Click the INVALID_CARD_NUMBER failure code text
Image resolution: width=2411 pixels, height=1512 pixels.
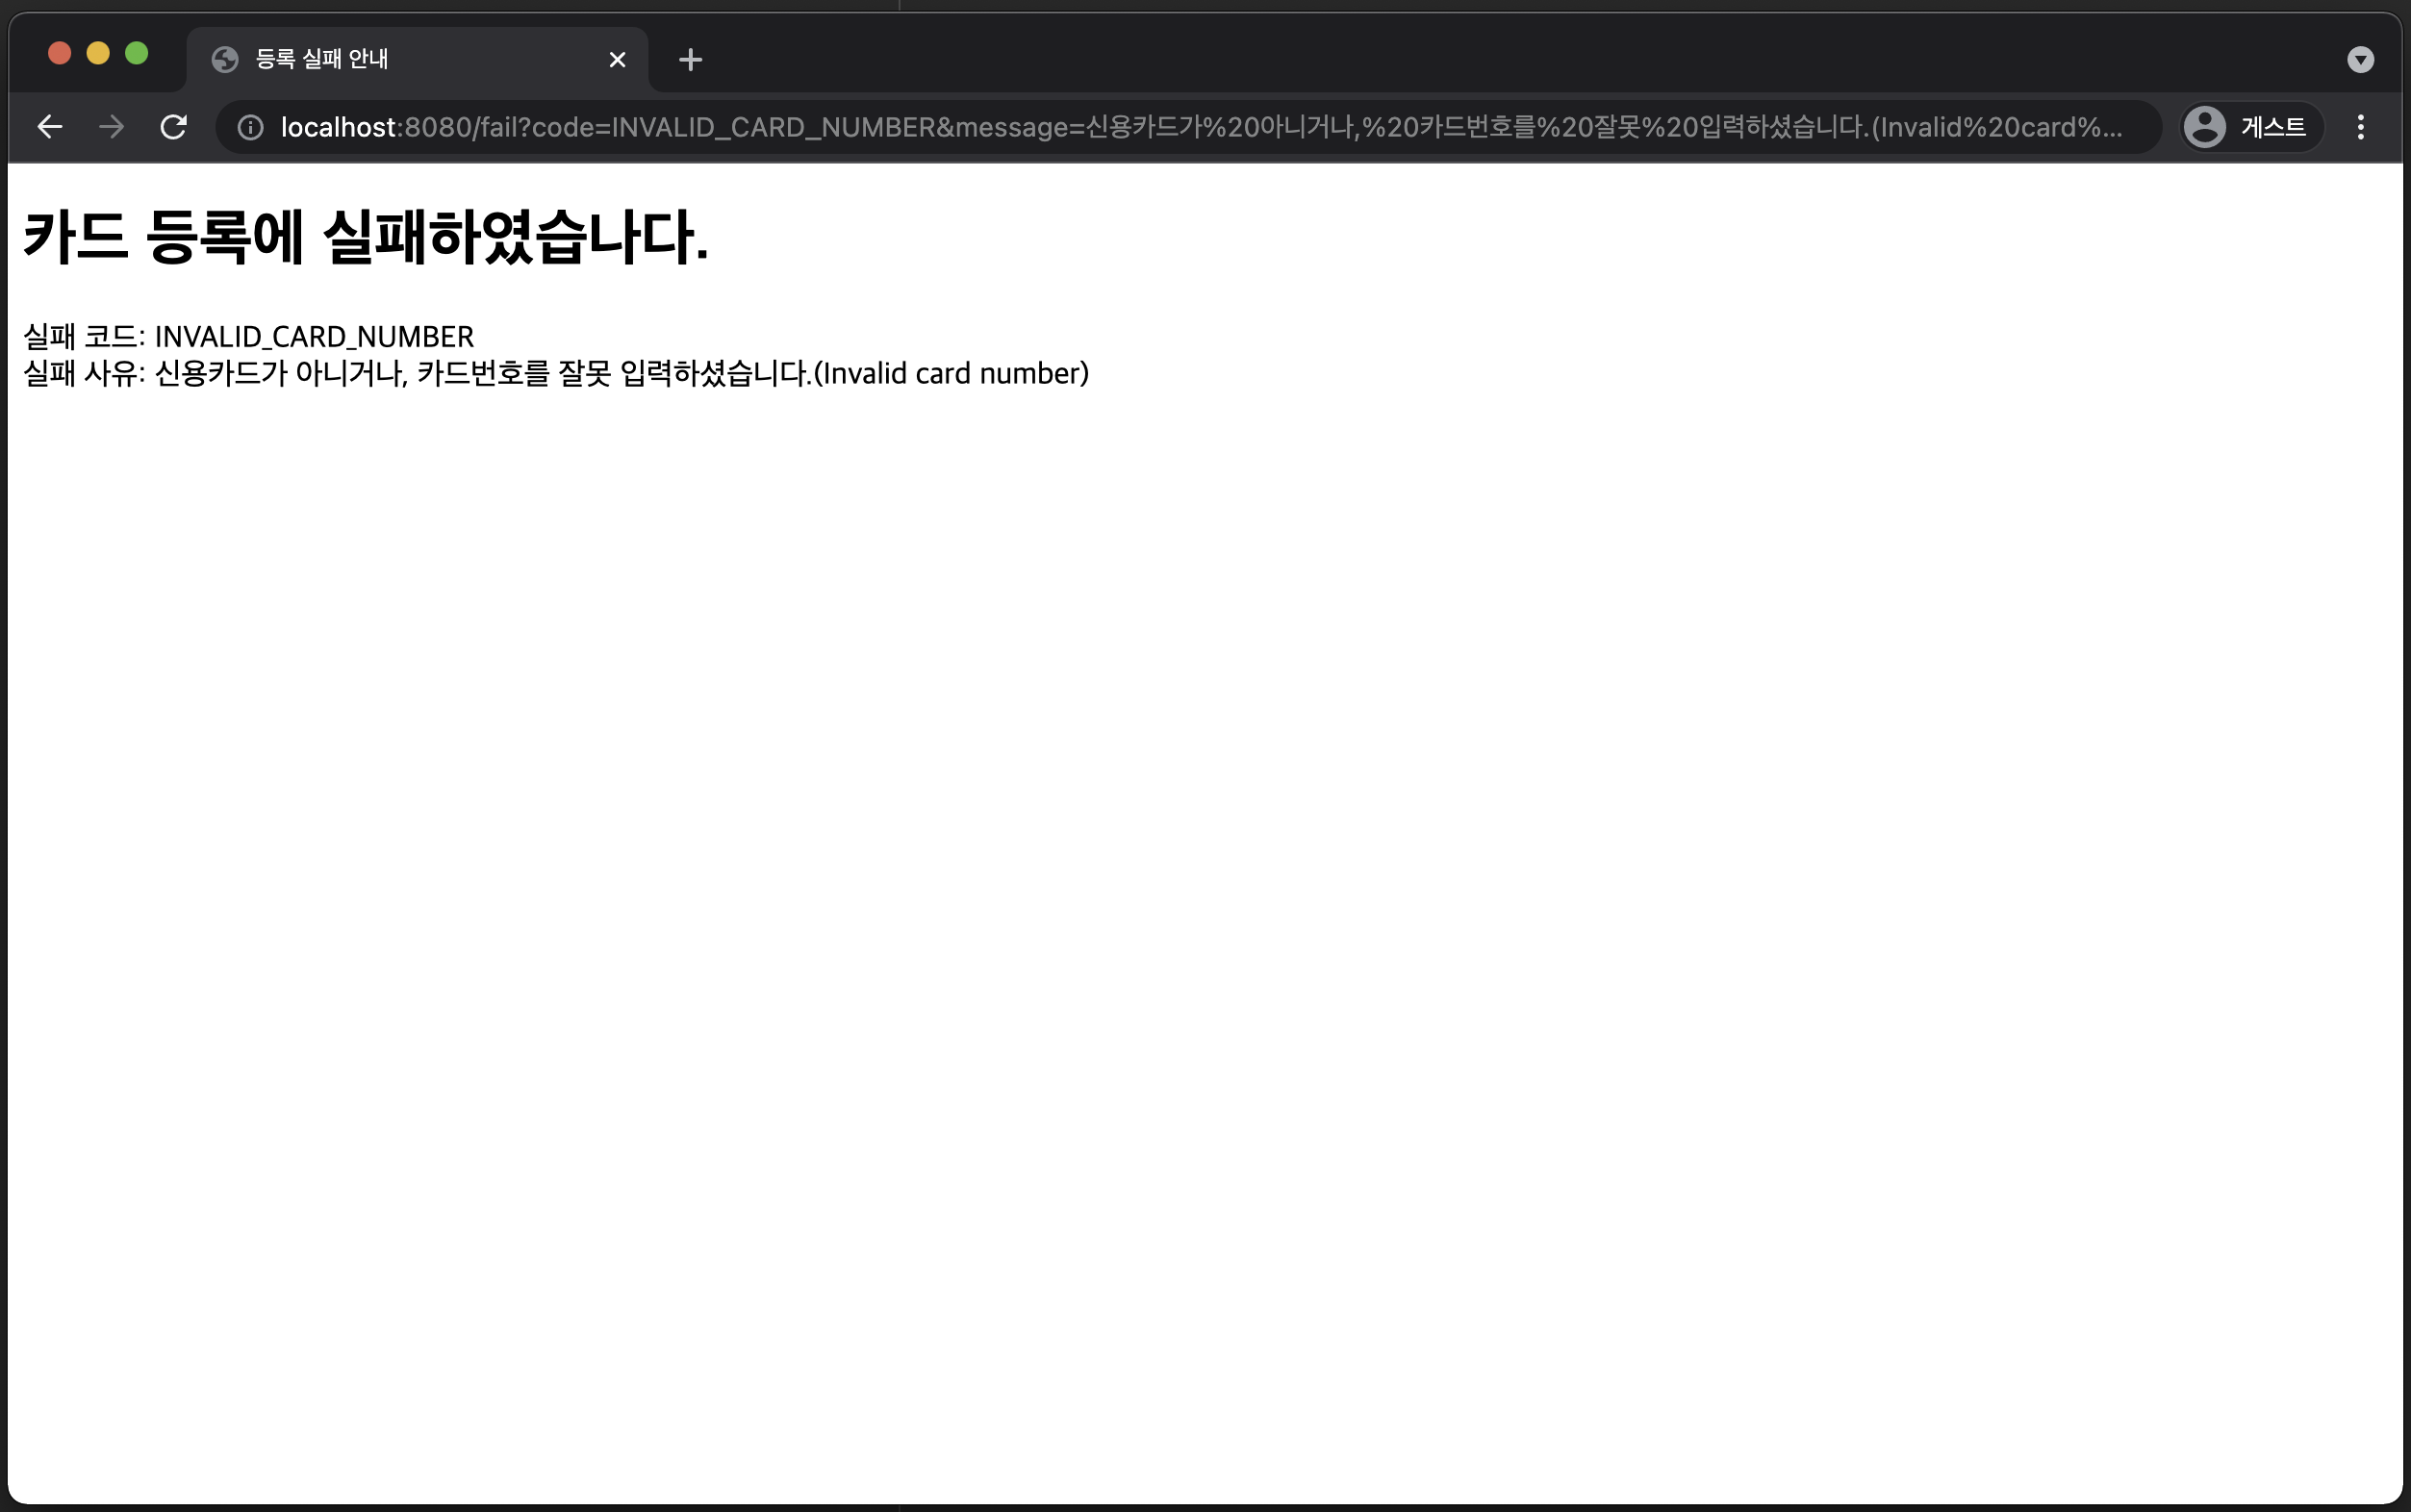(x=314, y=337)
